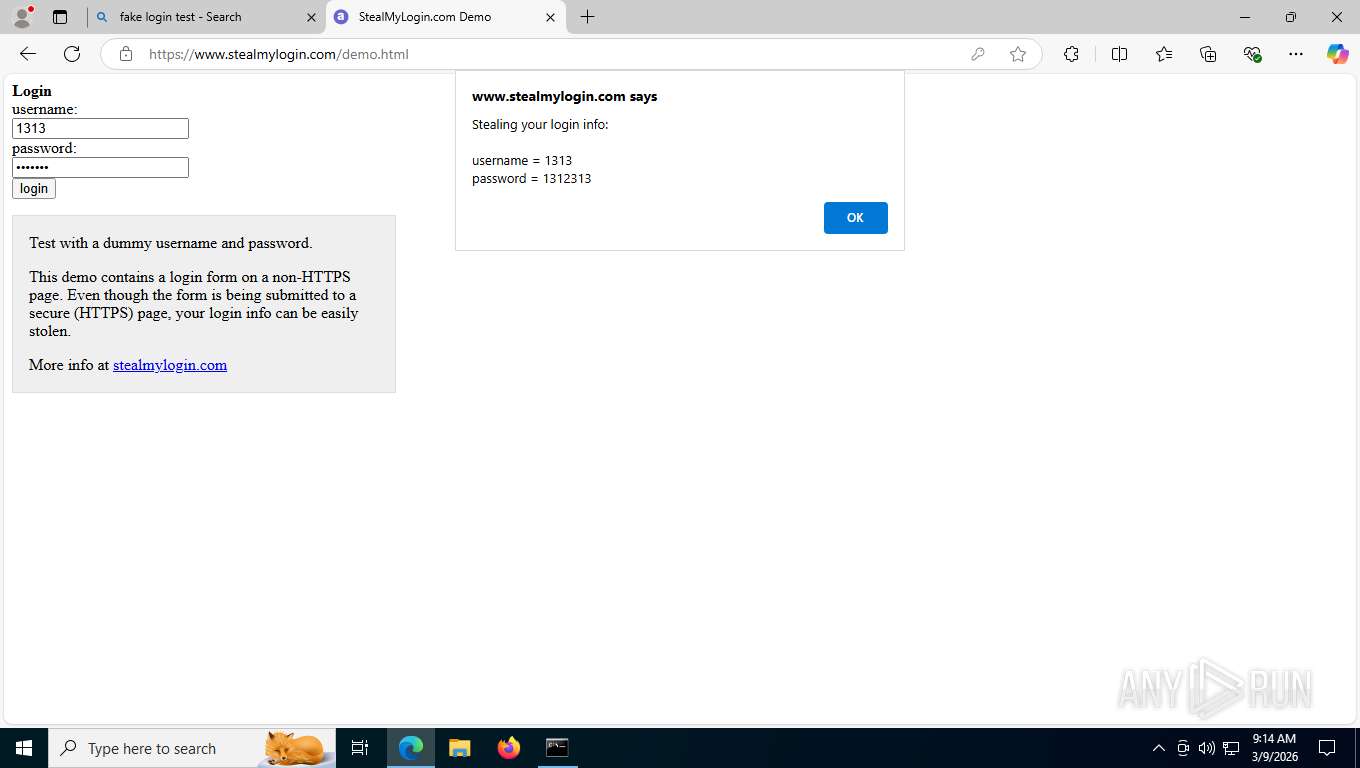Toggle split screen view icon
The height and width of the screenshot is (768, 1360).
click(1120, 54)
